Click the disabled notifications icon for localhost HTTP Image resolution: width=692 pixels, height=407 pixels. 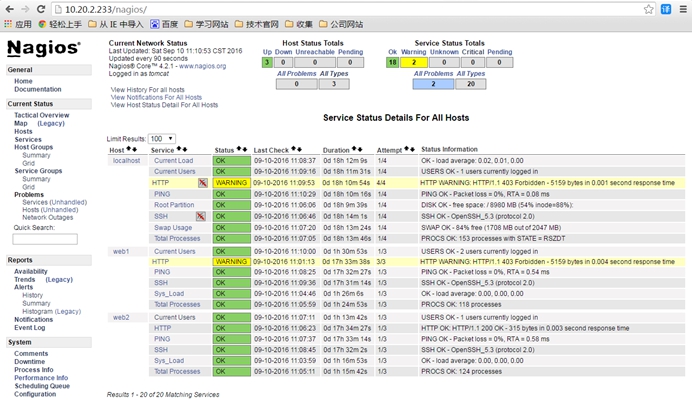[x=203, y=183]
